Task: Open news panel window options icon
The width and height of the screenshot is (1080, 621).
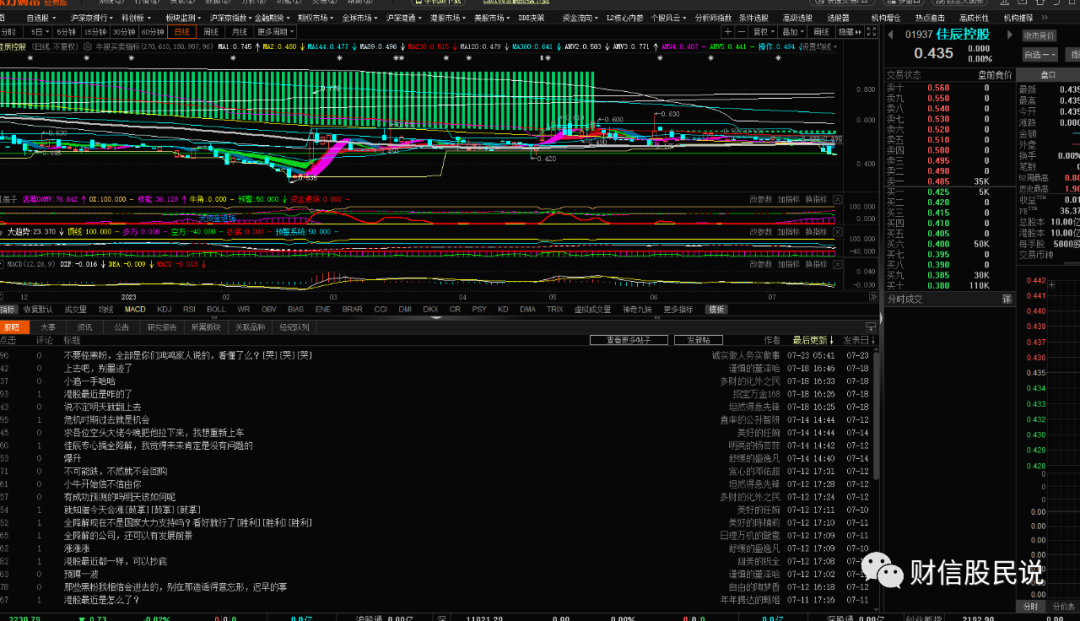Action: [x=871, y=327]
